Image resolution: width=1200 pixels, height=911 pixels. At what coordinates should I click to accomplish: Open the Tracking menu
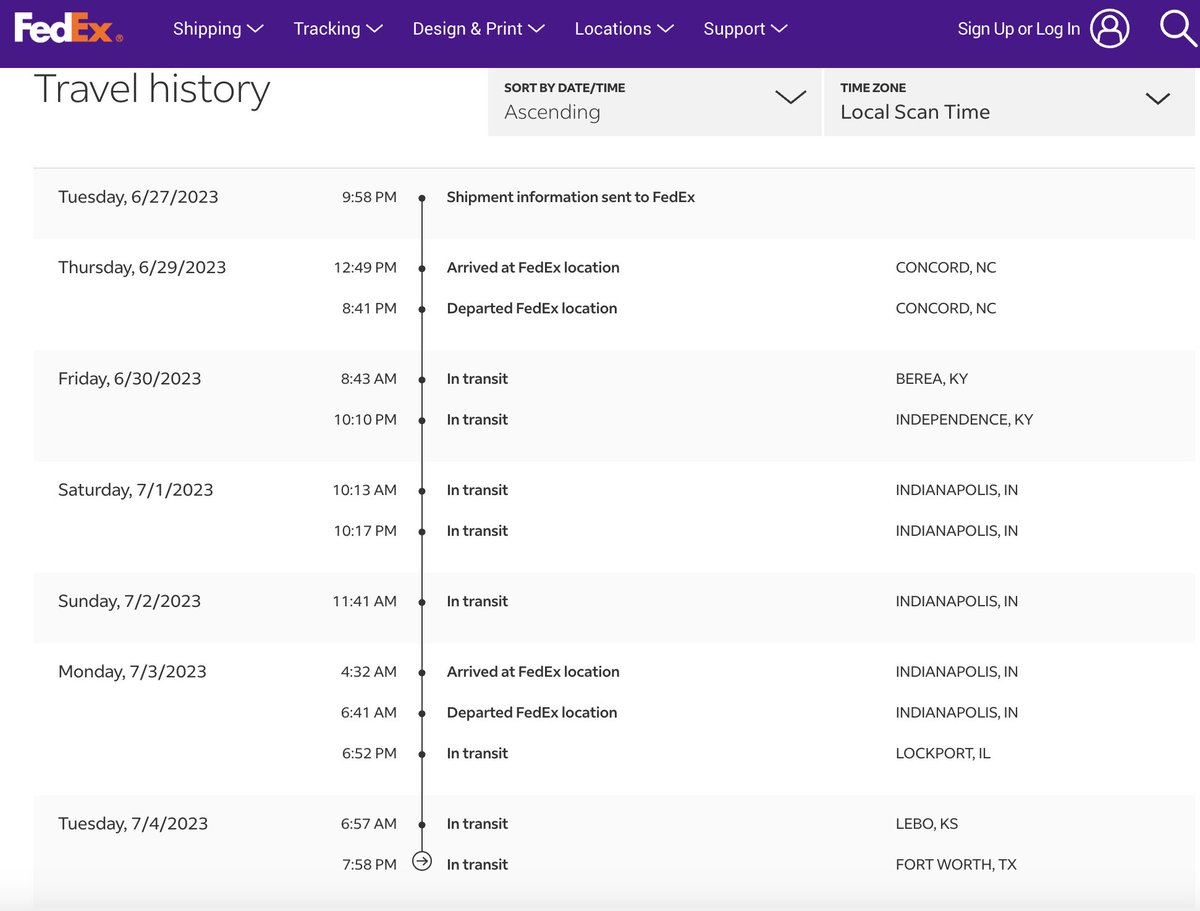click(x=338, y=29)
